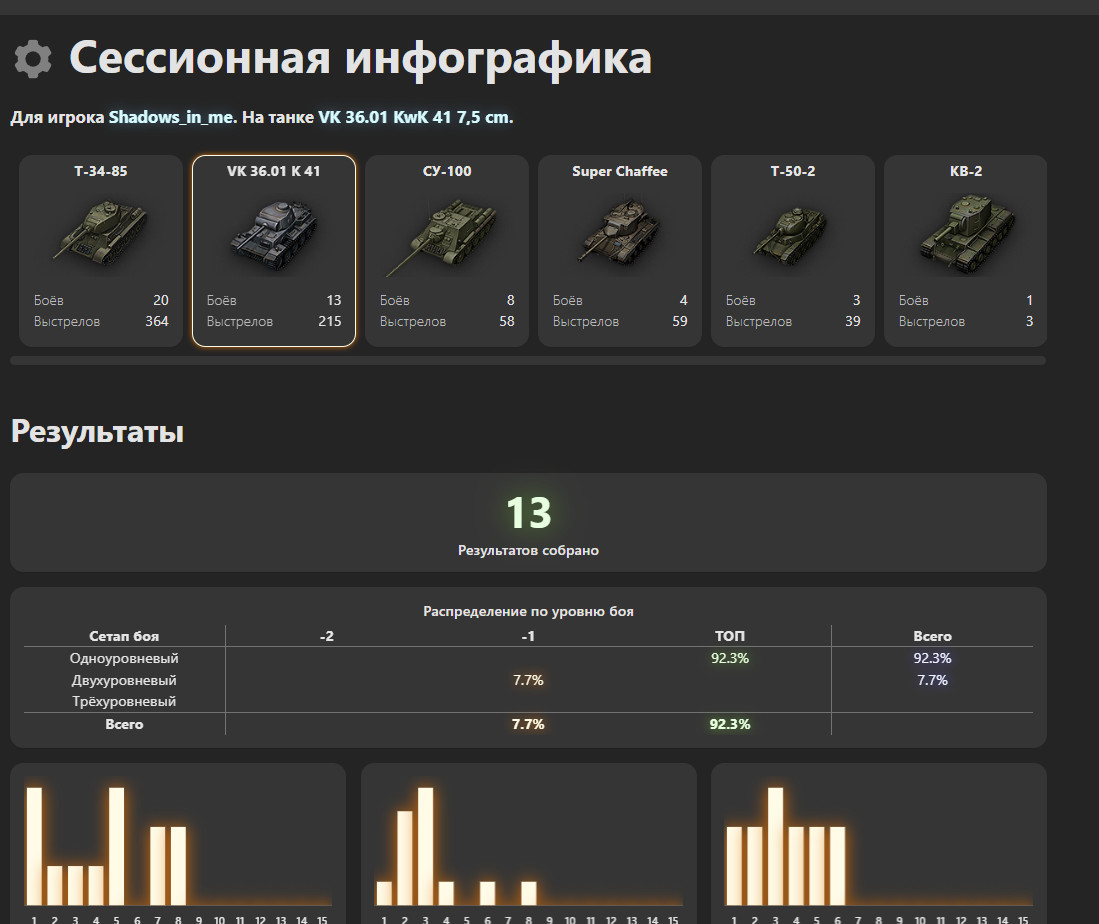Screen dimensions: 1099x924
Task: Click the Сетап боя column header
Action: click(x=124, y=636)
